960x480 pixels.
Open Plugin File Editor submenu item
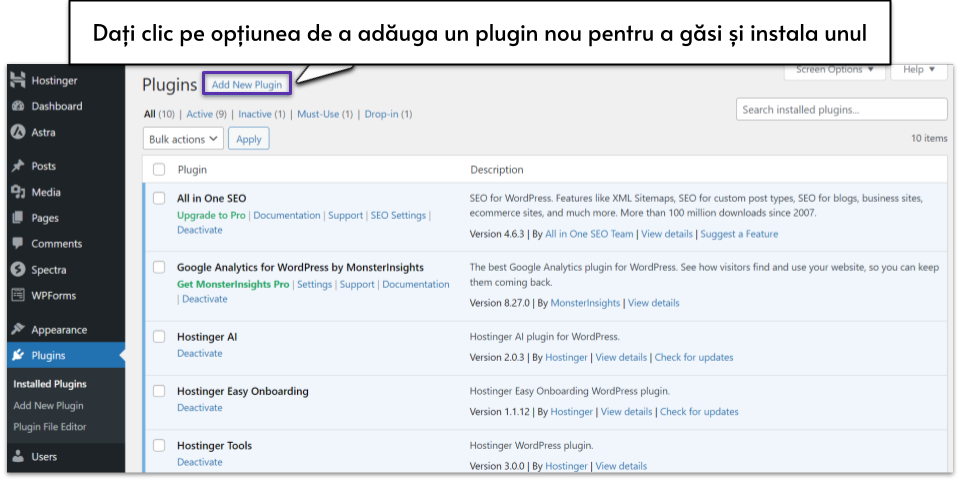click(50, 427)
